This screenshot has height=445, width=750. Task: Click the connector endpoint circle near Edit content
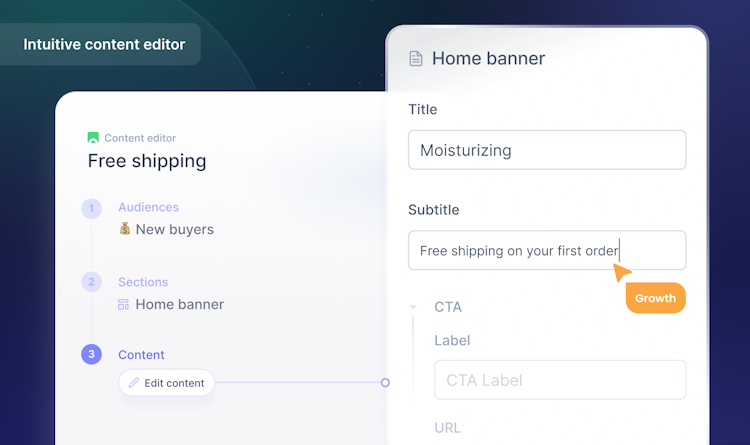tap(385, 382)
